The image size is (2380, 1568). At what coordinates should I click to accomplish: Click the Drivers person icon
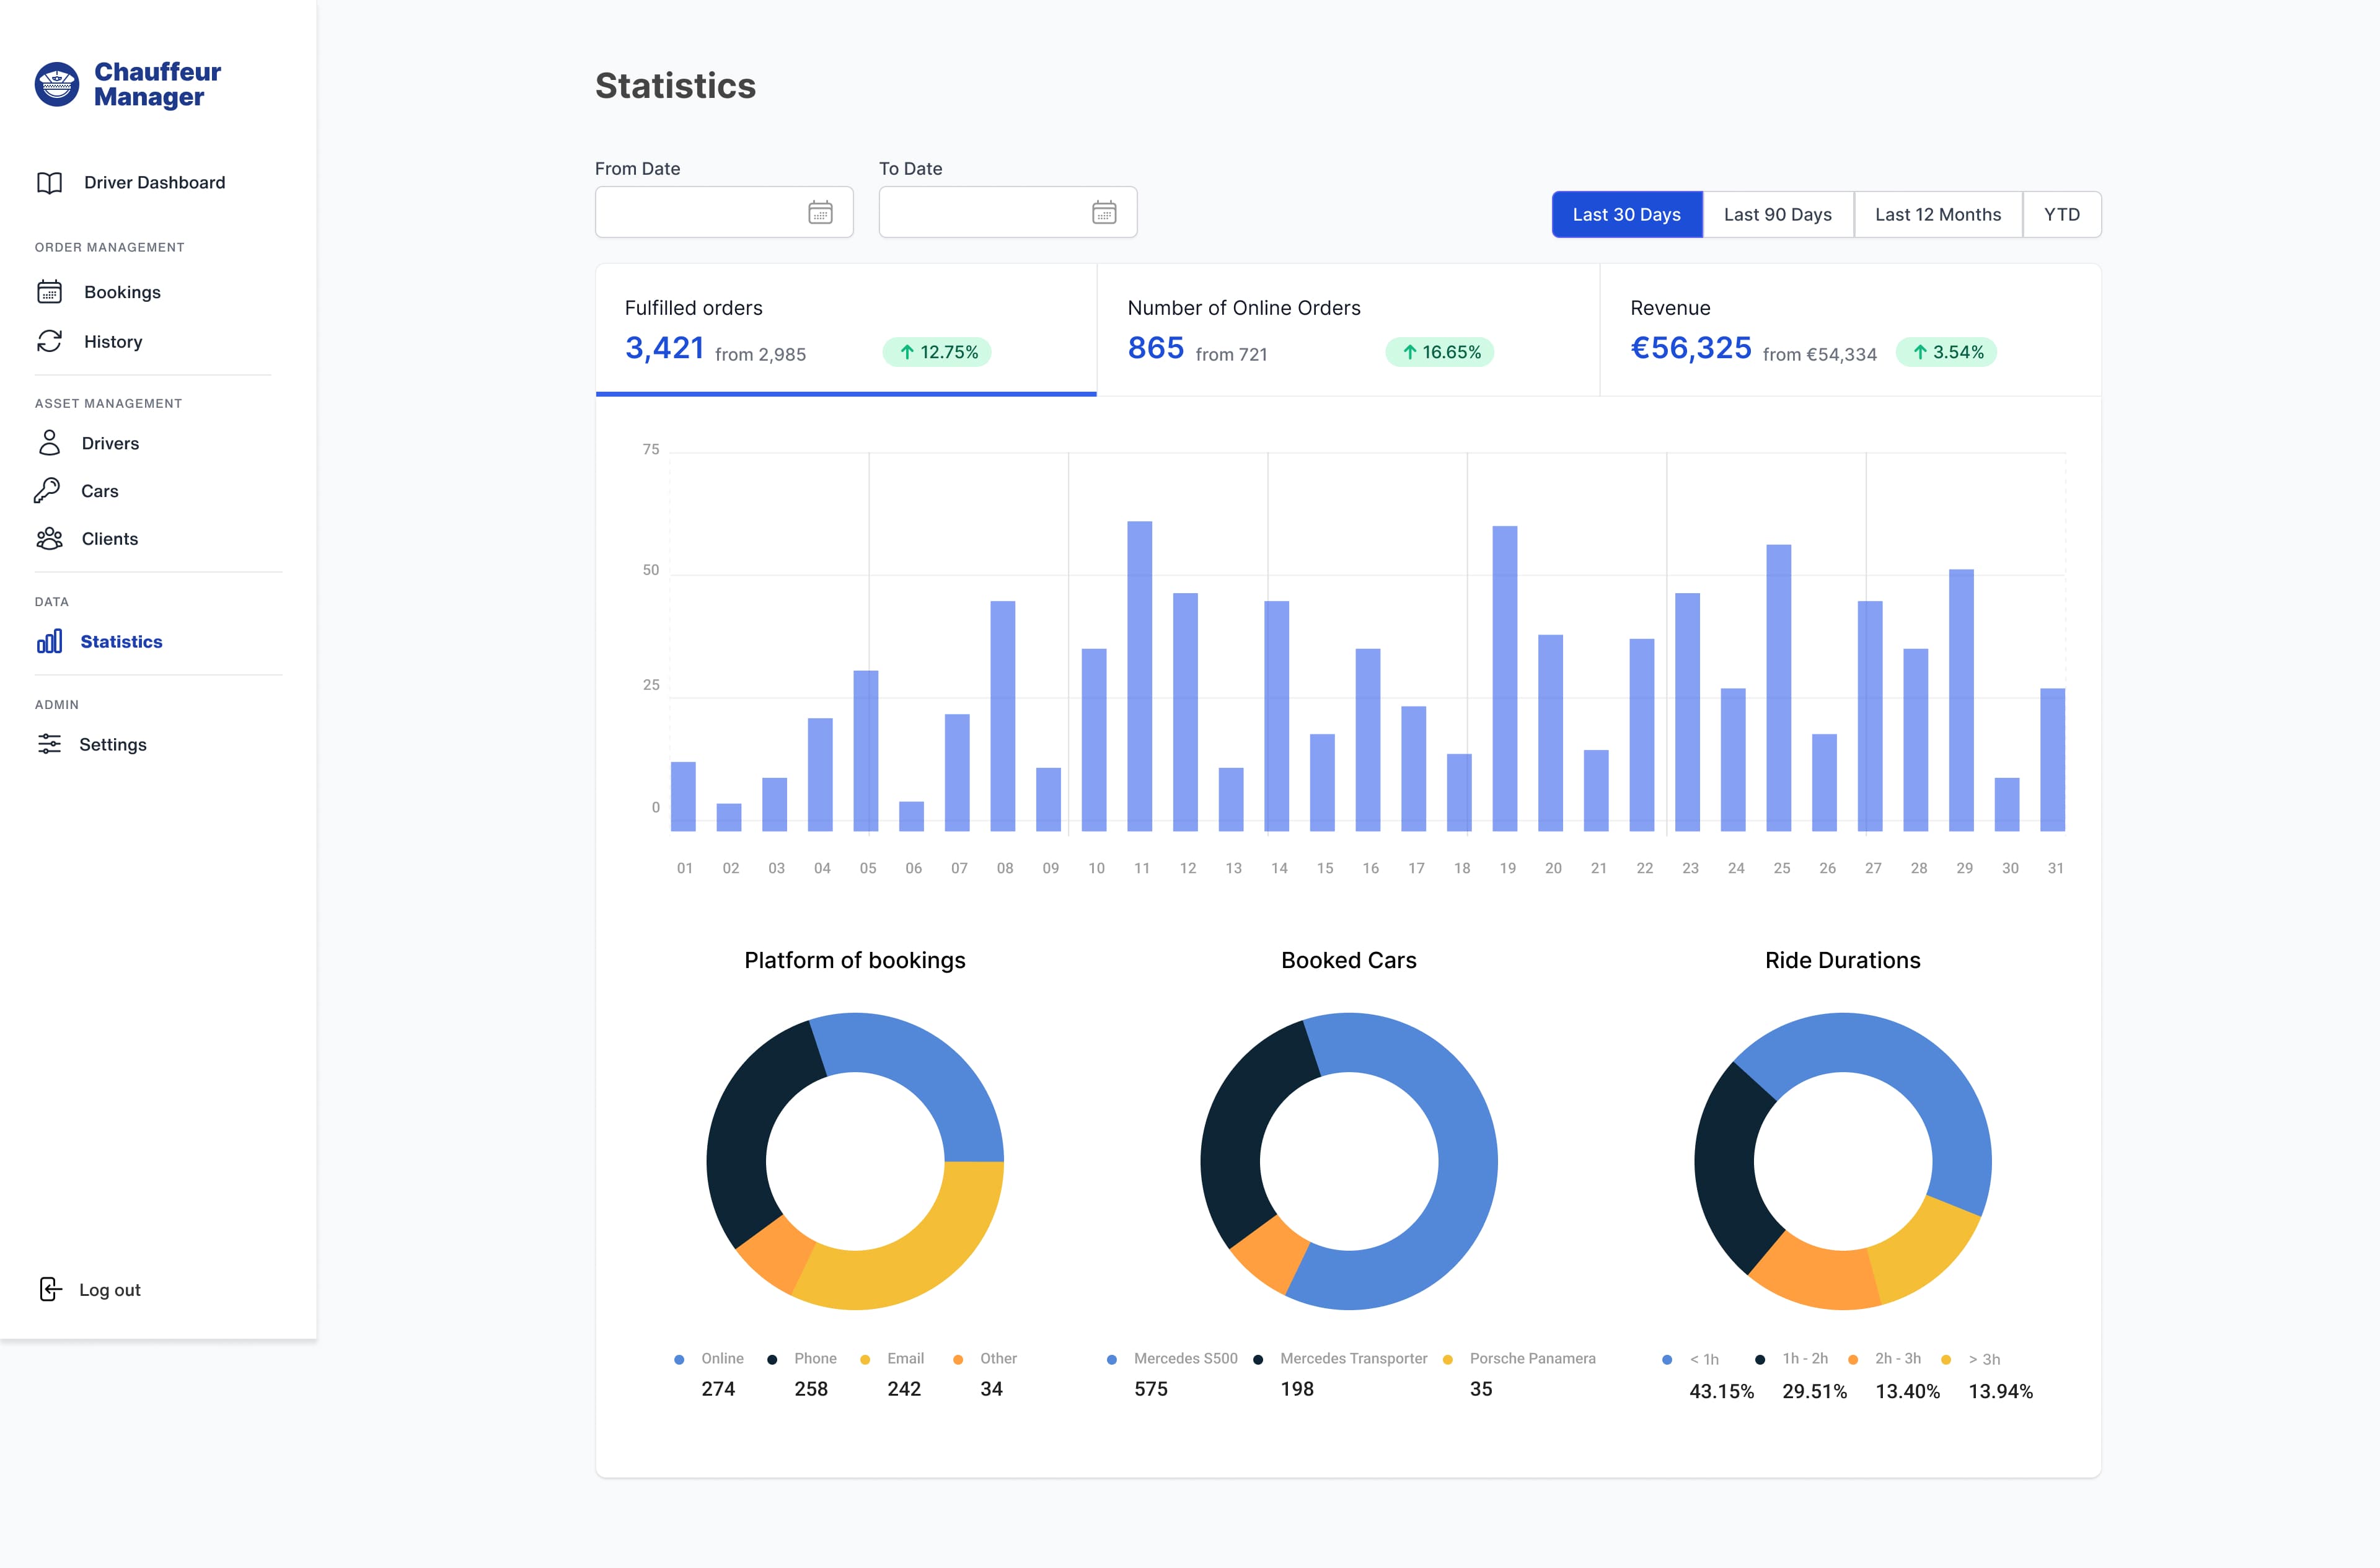(x=49, y=443)
